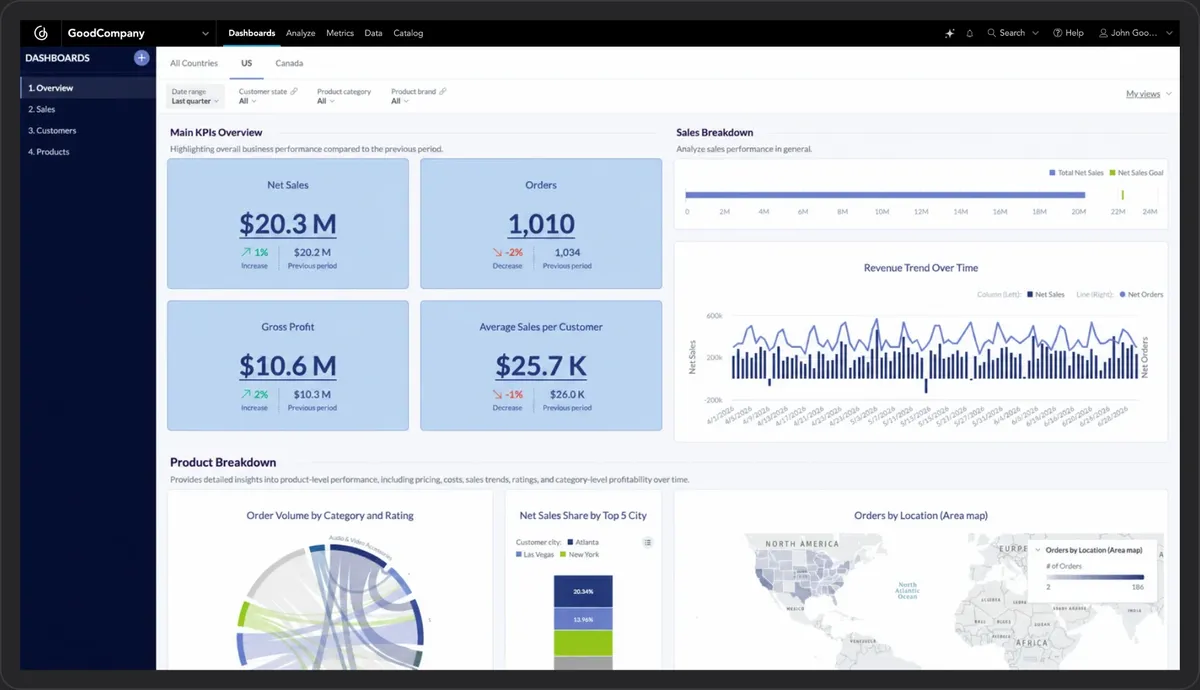Open legend list icon in Net Sales Share

tap(648, 542)
